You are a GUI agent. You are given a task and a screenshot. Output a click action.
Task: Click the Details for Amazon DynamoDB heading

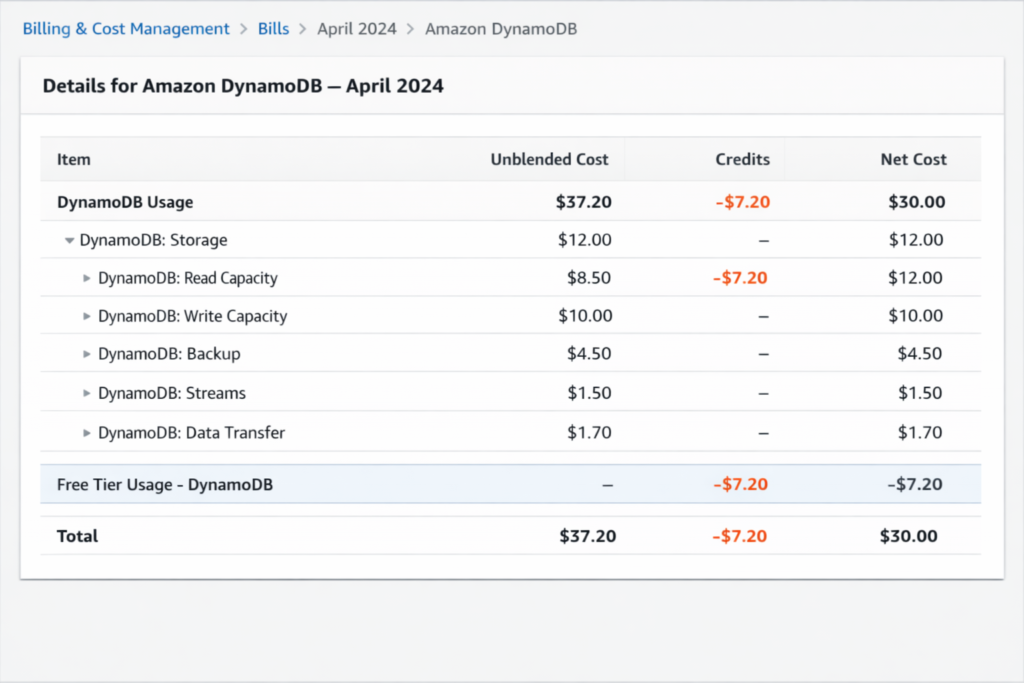point(242,86)
